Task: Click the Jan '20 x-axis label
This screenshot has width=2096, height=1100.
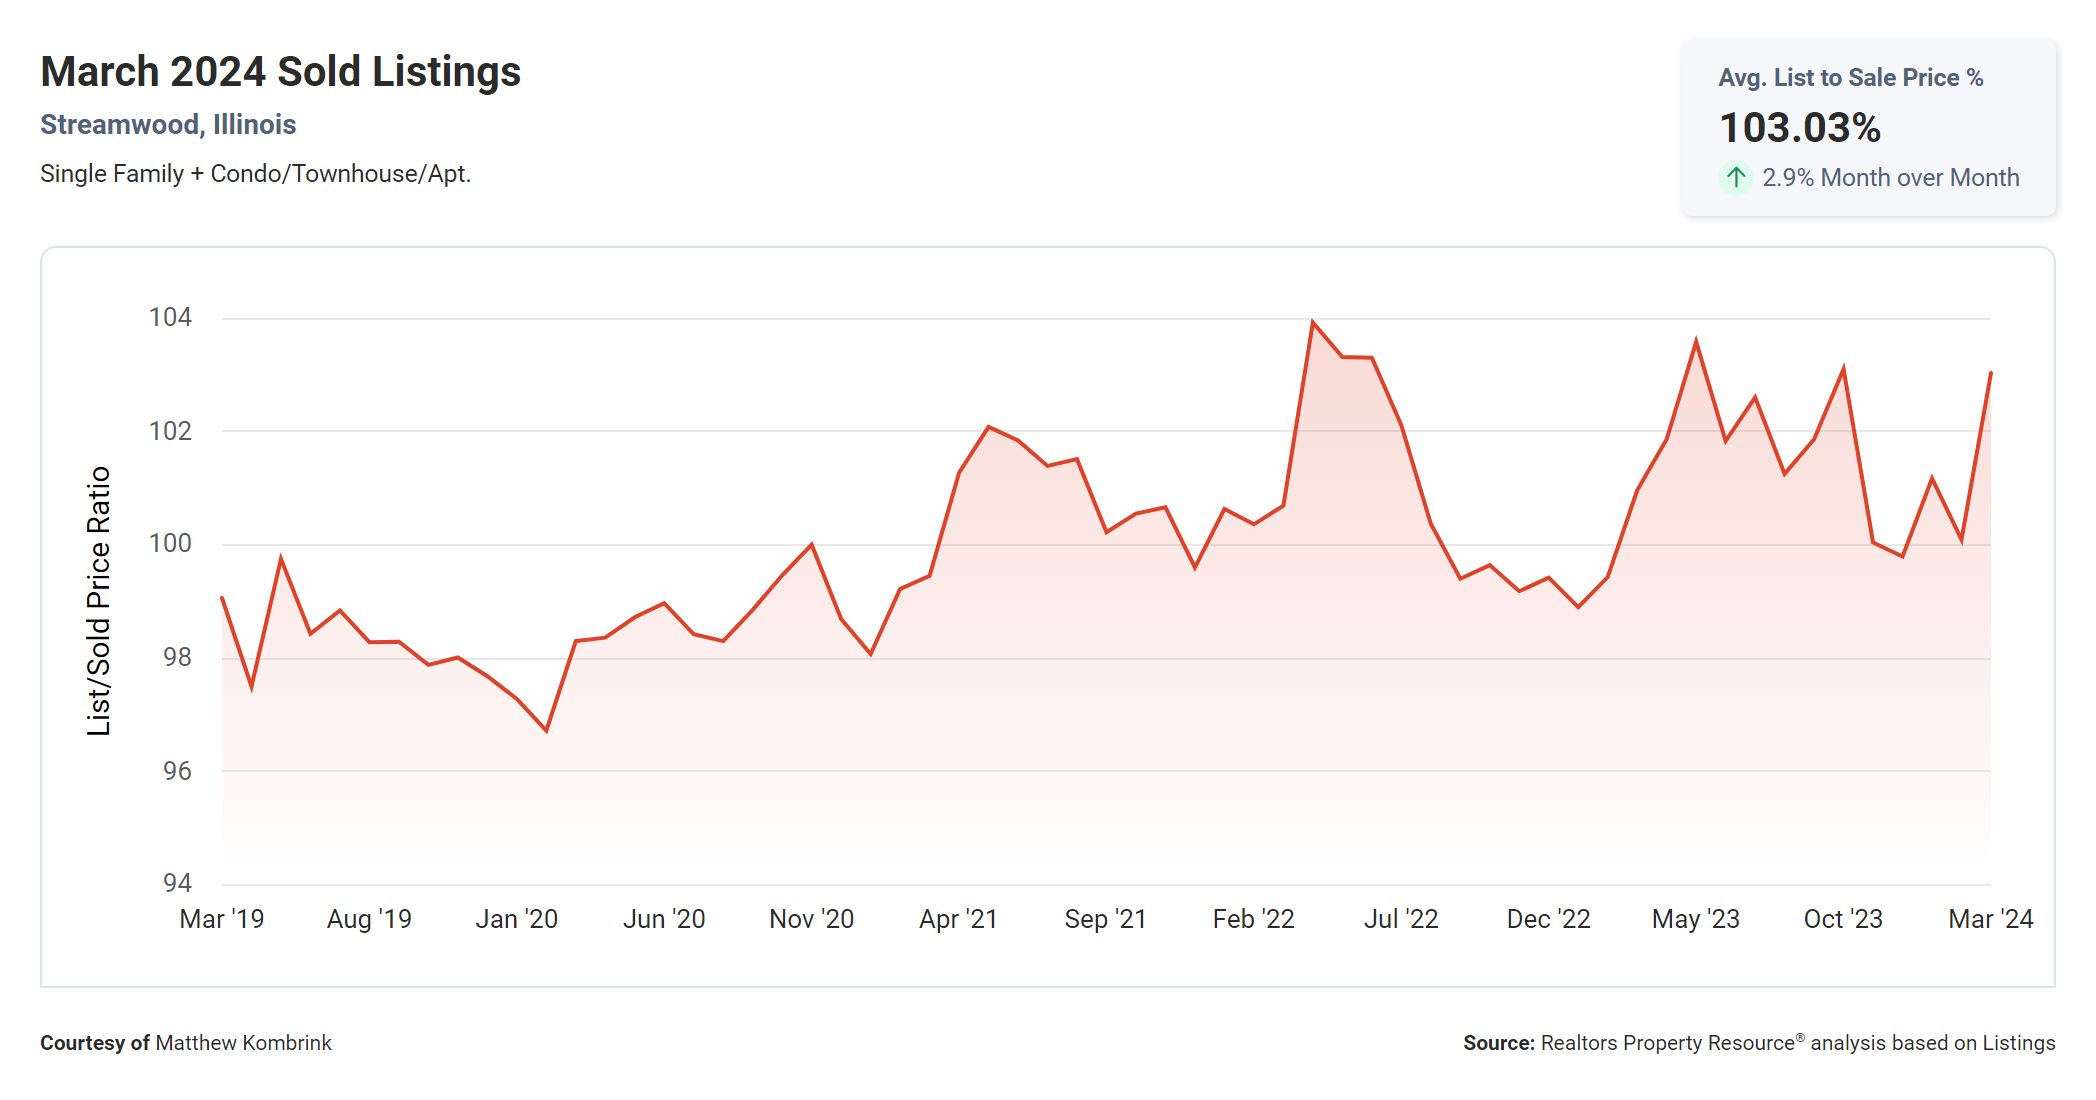Action: (x=516, y=919)
